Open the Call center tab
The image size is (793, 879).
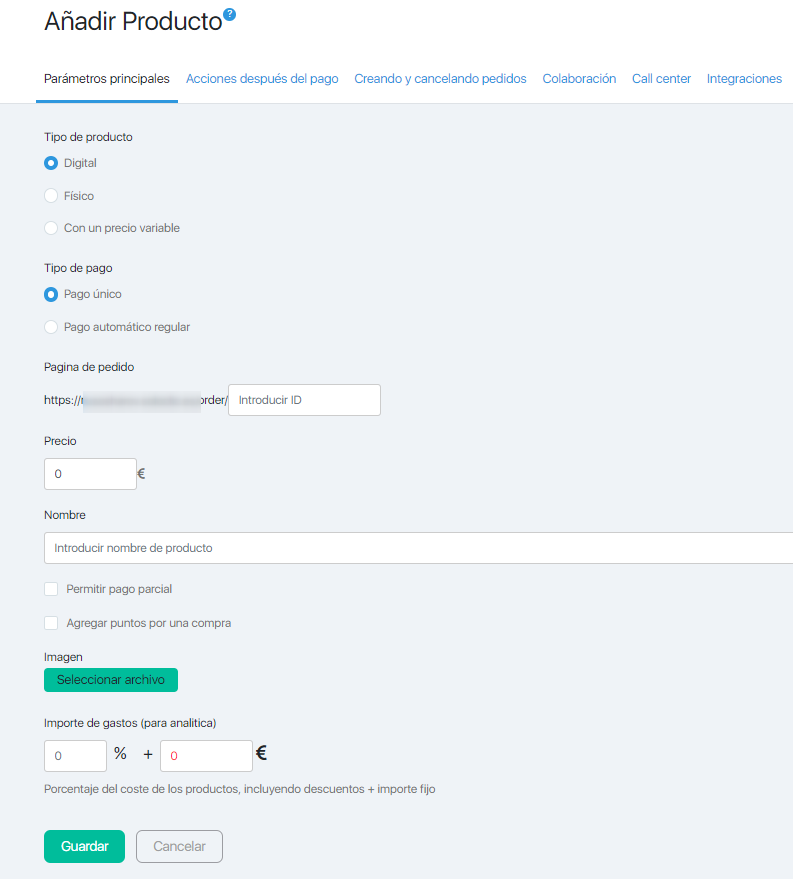661,79
